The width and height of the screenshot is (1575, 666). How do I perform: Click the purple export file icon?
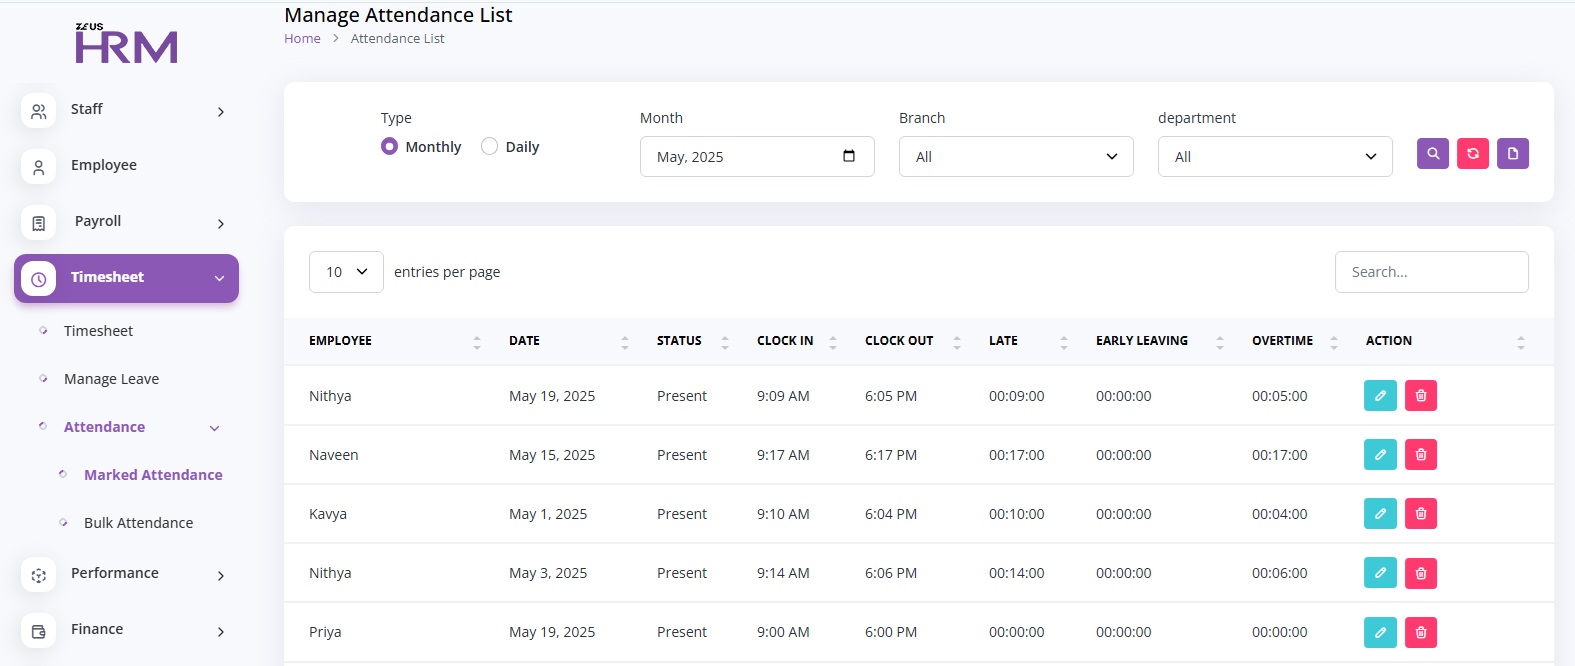tap(1512, 153)
